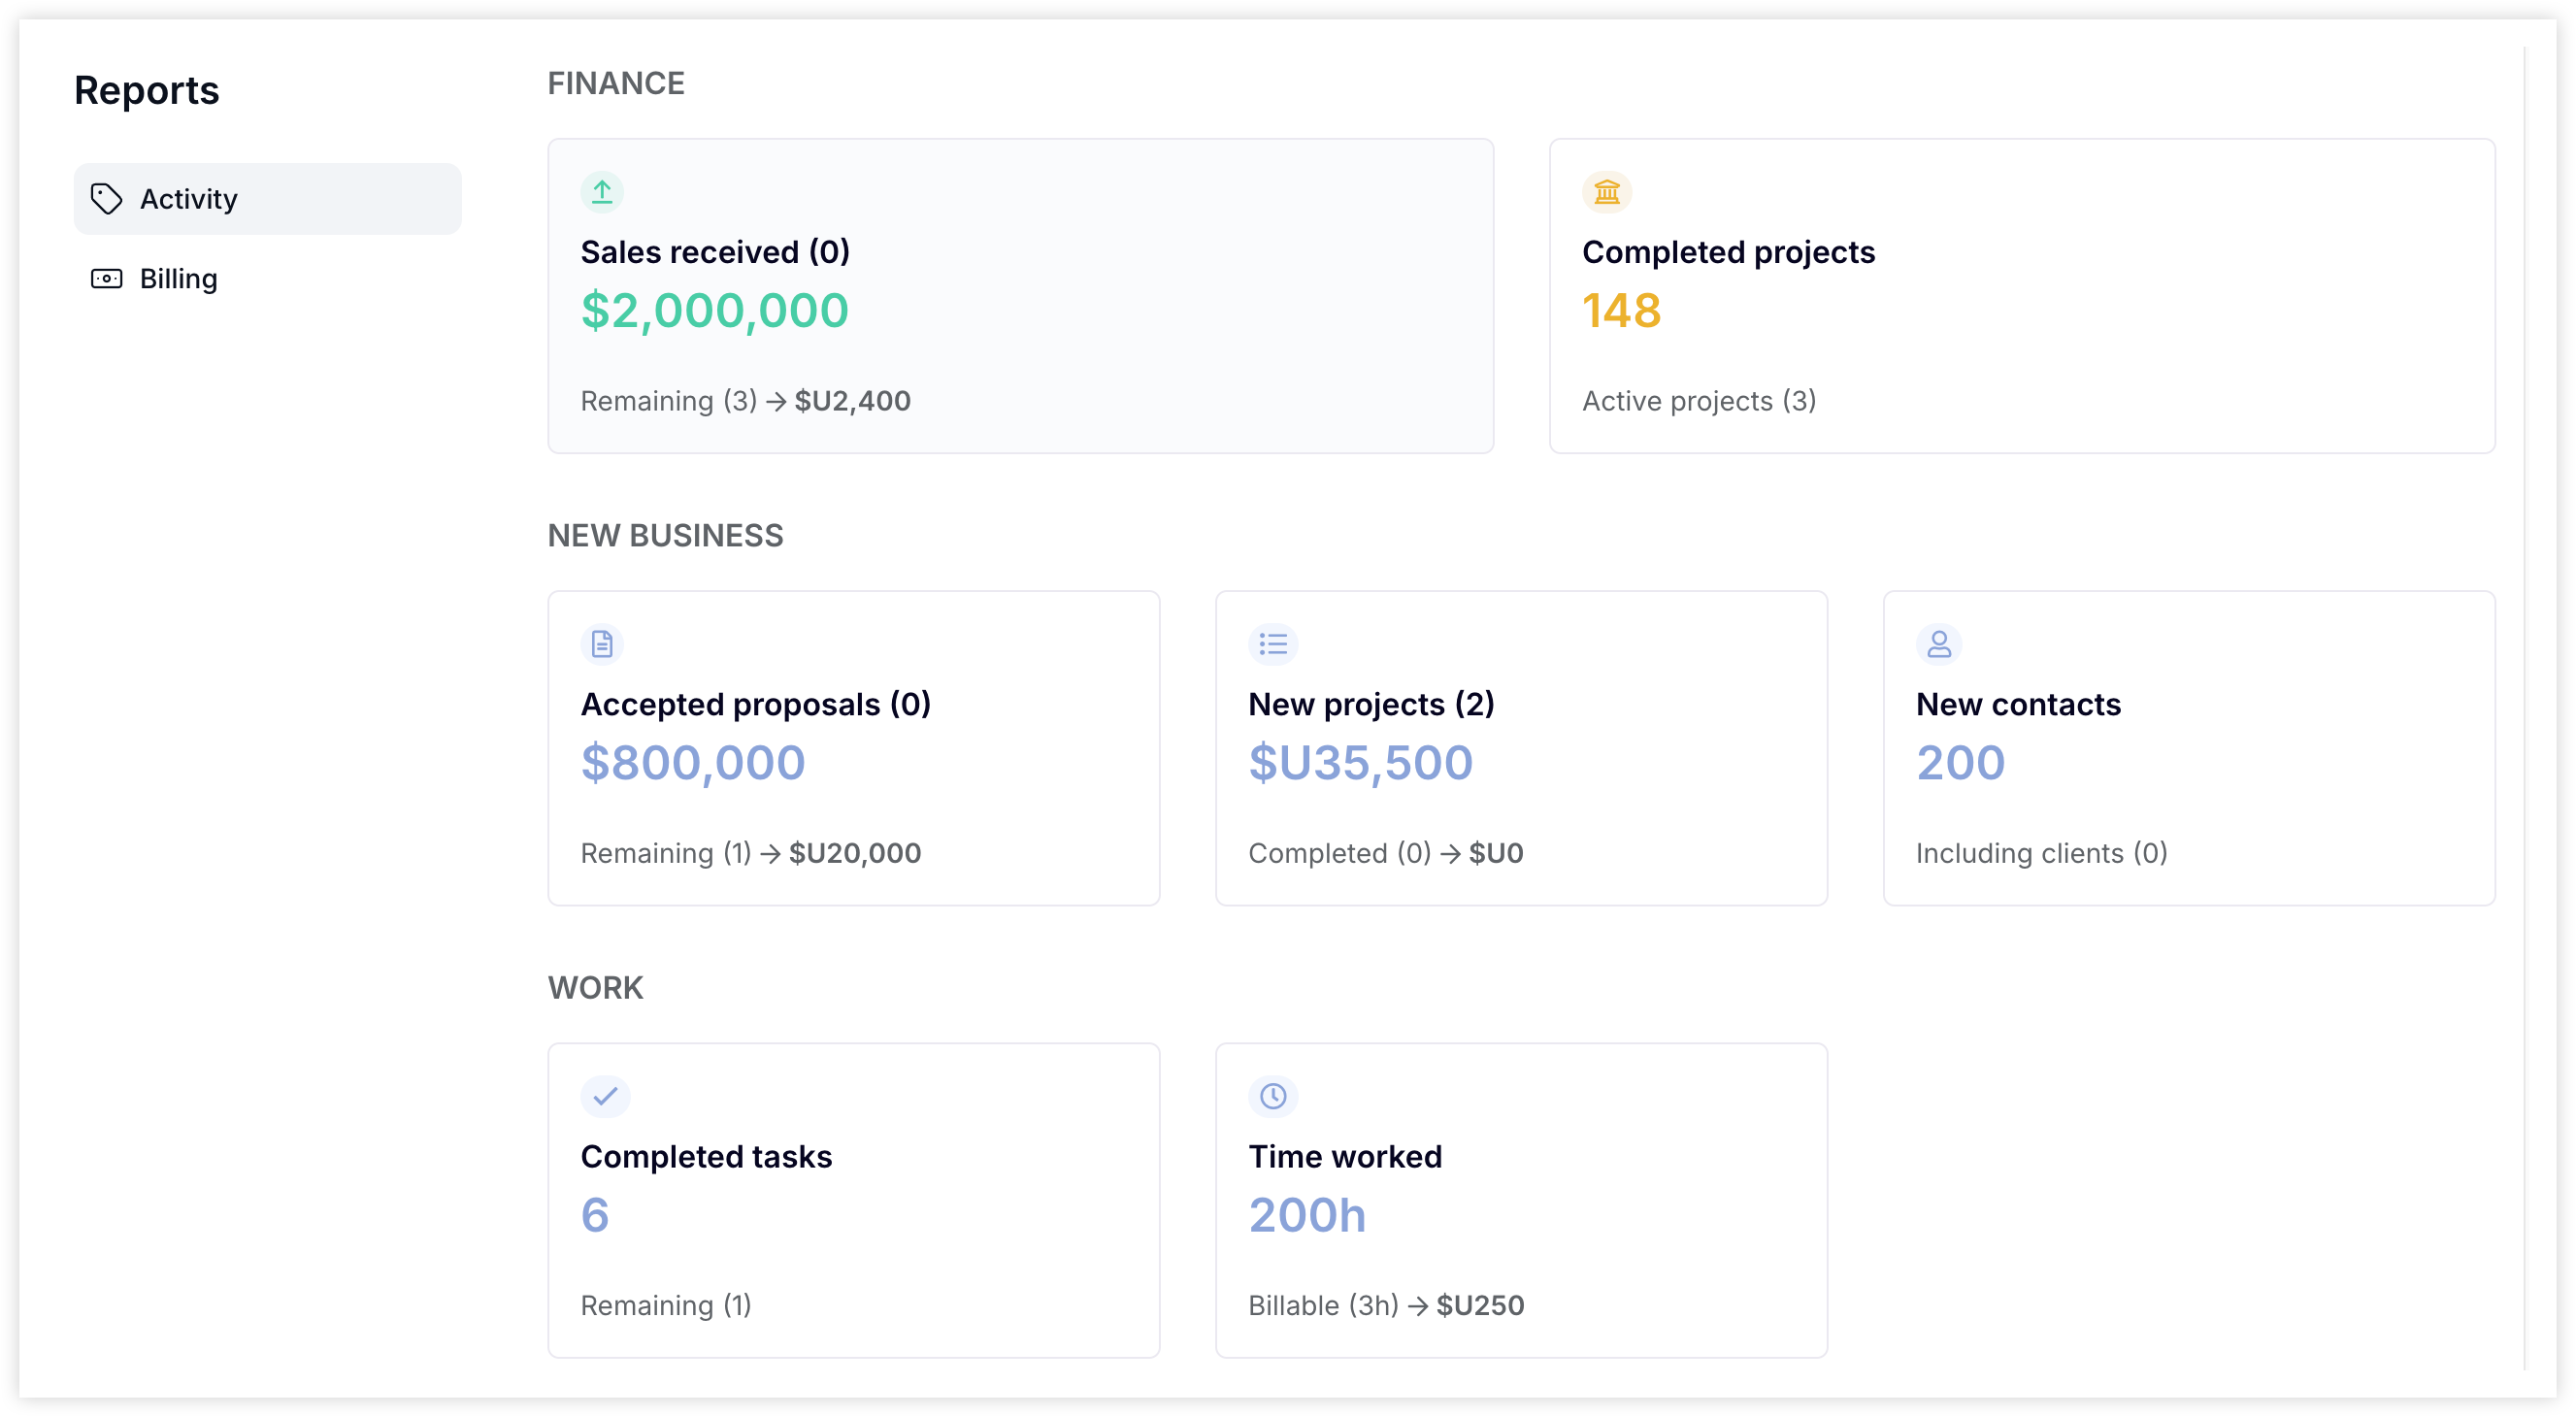Click the list icon above New projects
Viewport: 2576px width, 1417px height.
1273,644
